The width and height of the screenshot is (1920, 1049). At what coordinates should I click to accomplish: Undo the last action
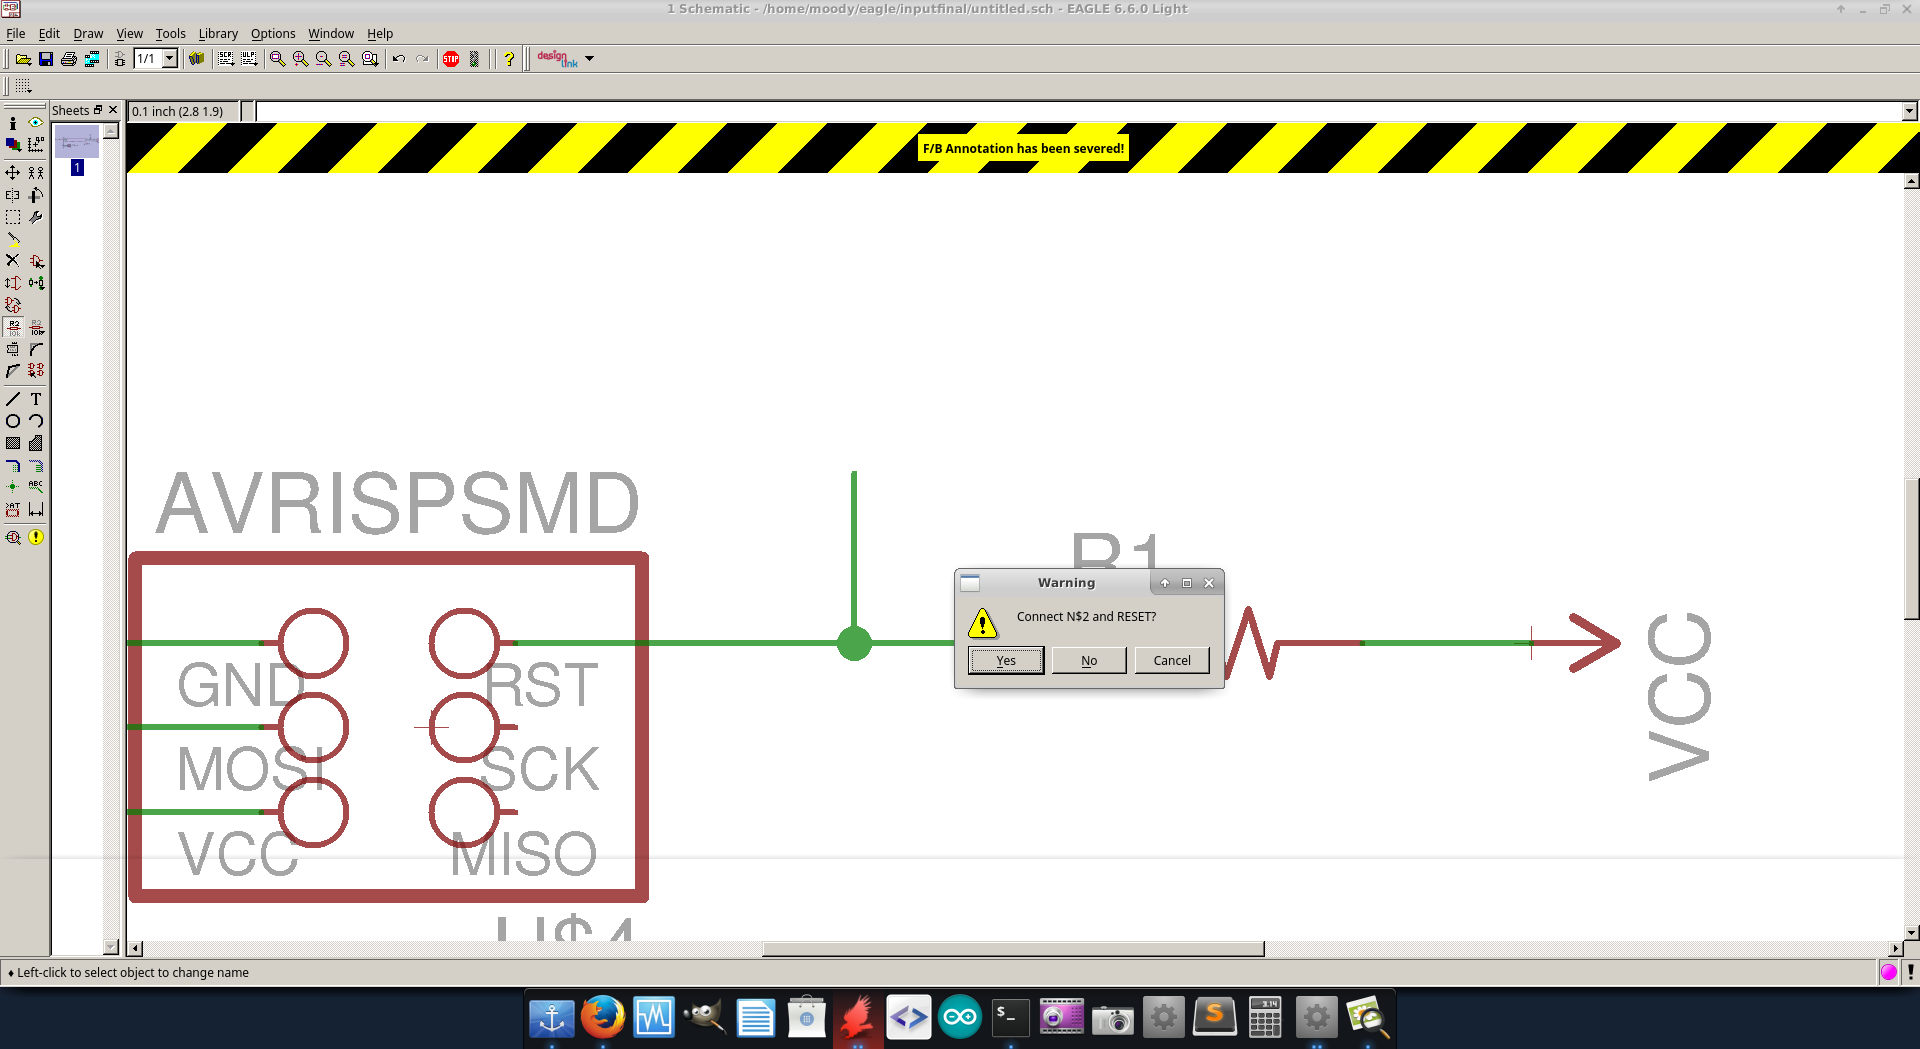click(x=399, y=59)
